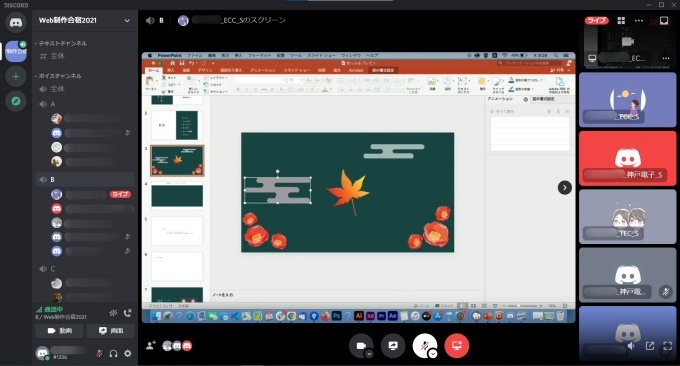Click the speaker icon beside B header

point(150,20)
